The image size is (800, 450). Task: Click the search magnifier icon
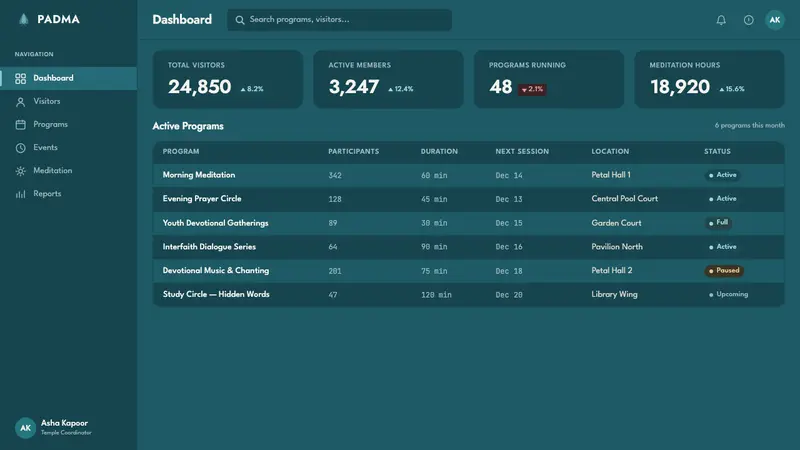240,20
